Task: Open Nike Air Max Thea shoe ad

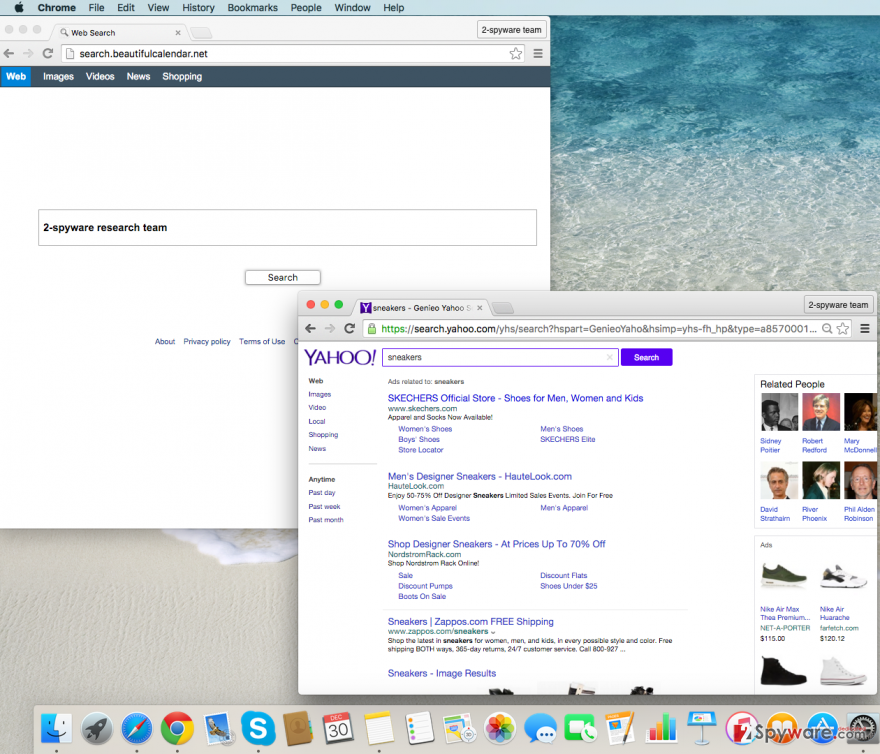Action: coord(783,577)
